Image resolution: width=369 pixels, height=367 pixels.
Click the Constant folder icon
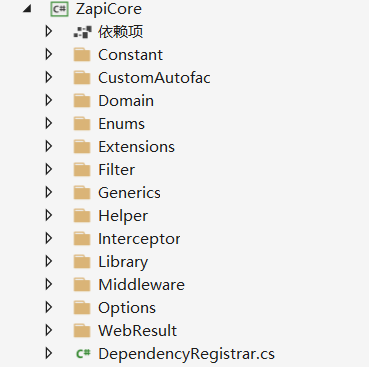[82, 55]
